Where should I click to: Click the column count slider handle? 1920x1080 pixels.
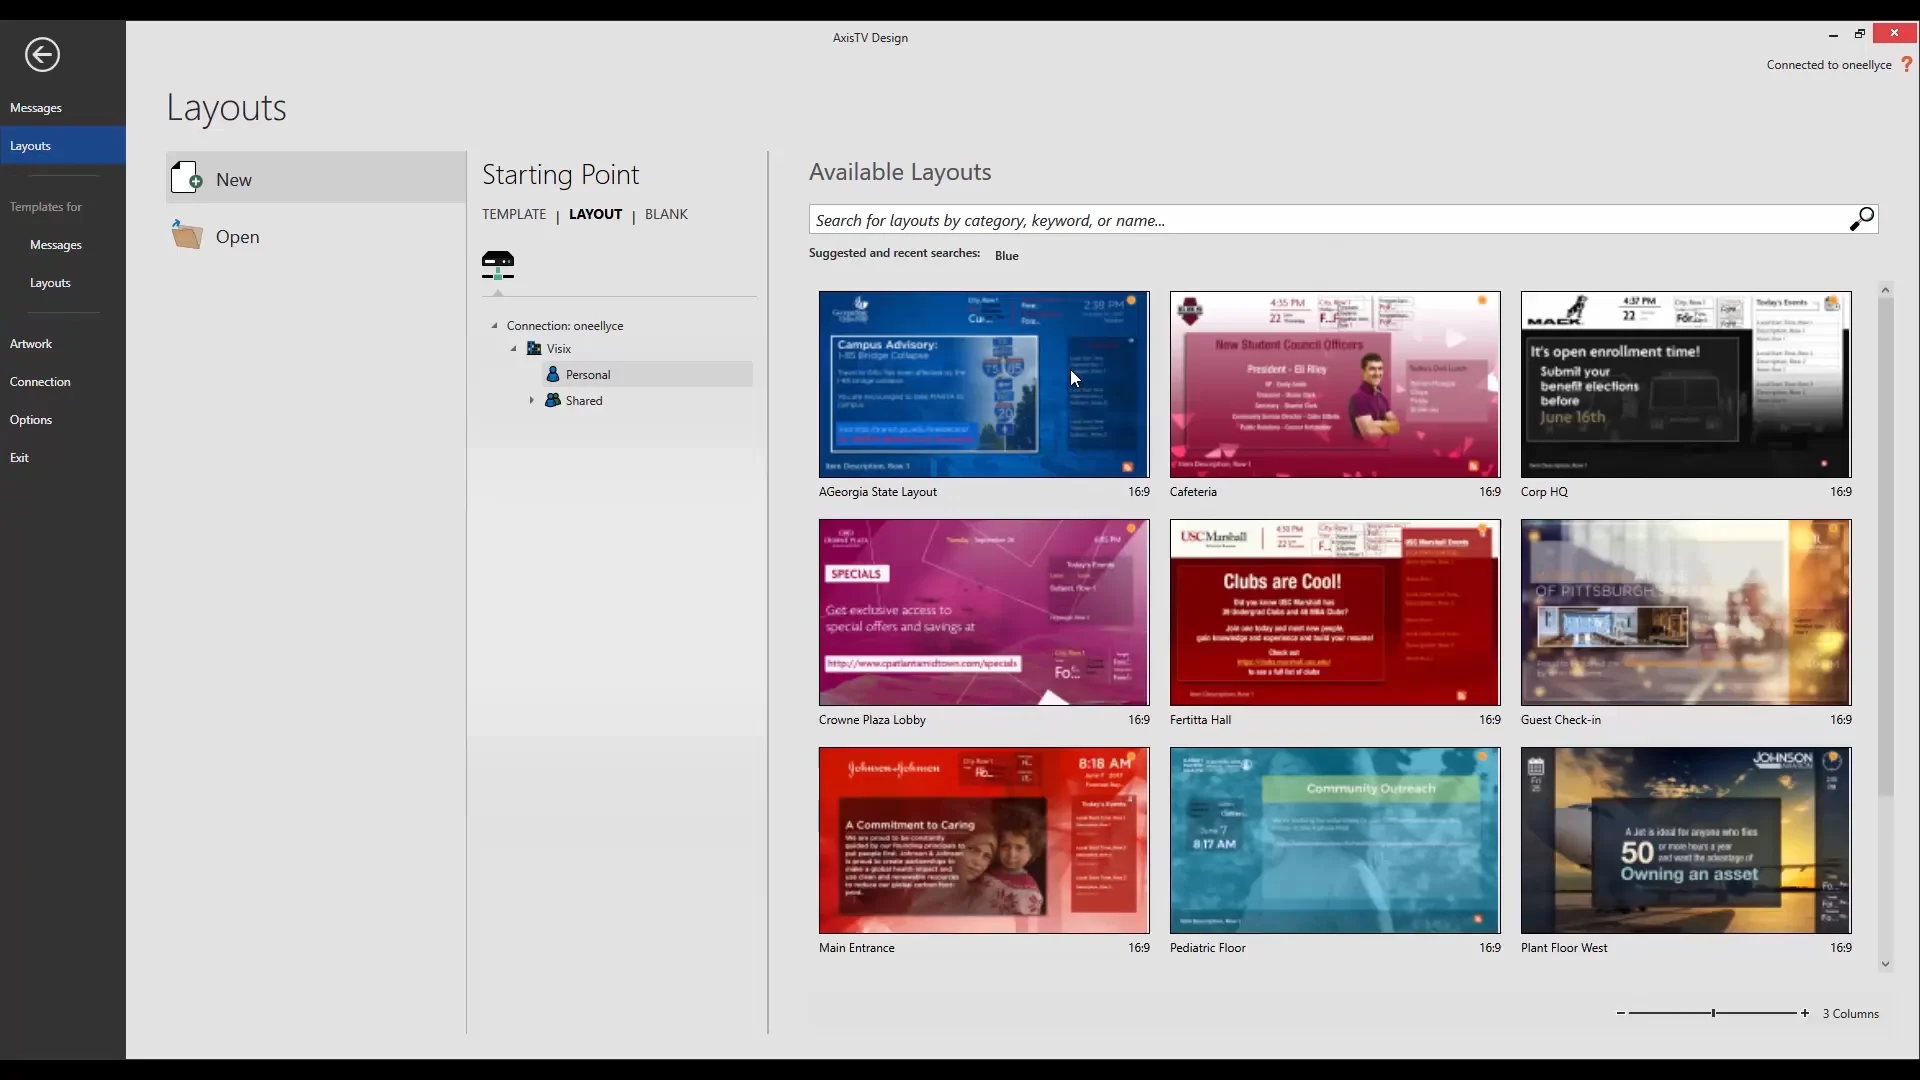point(1713,1013)
